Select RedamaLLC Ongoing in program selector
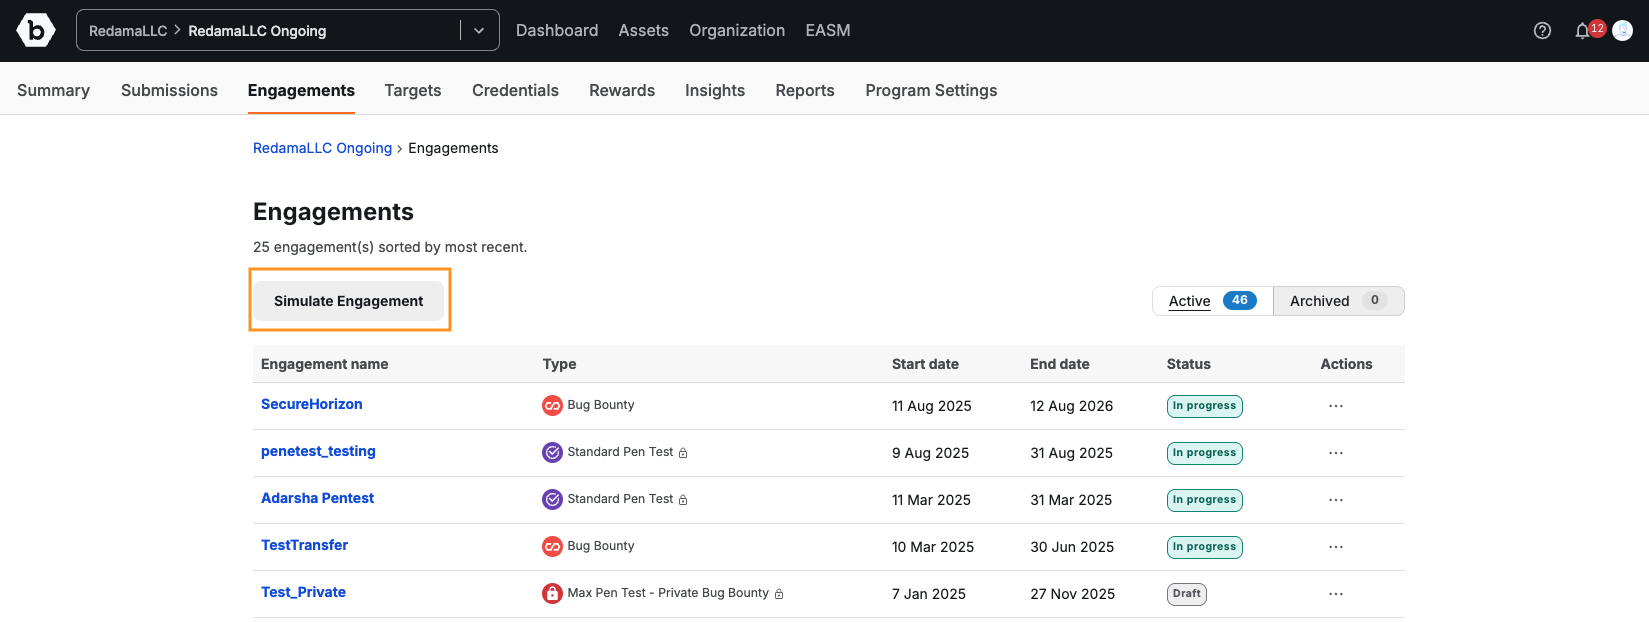Image resolution: width=1649 pixels, height=622 pixels. [257, 31]
